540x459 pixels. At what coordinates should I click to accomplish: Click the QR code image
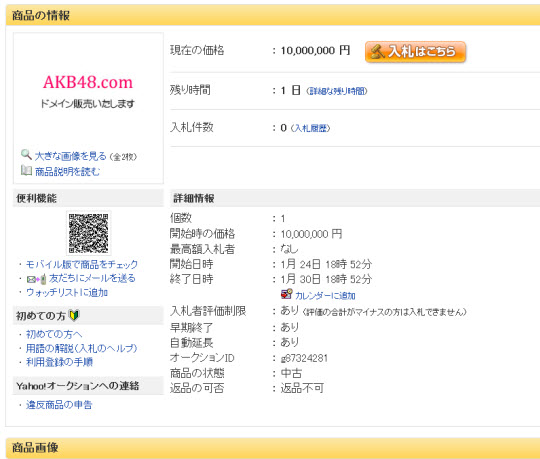pyautogui.click(x=89, y=233)
